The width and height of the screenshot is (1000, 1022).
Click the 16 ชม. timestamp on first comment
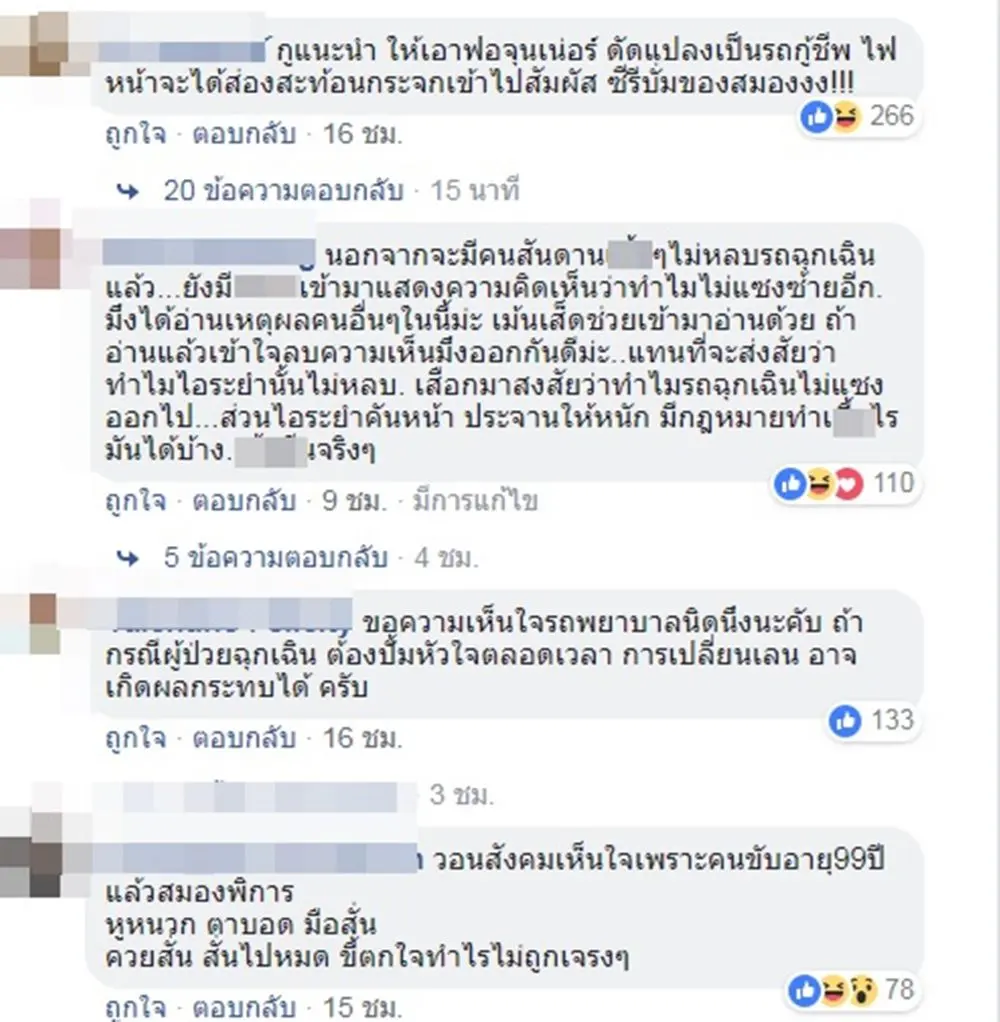[x=362, y=135]
